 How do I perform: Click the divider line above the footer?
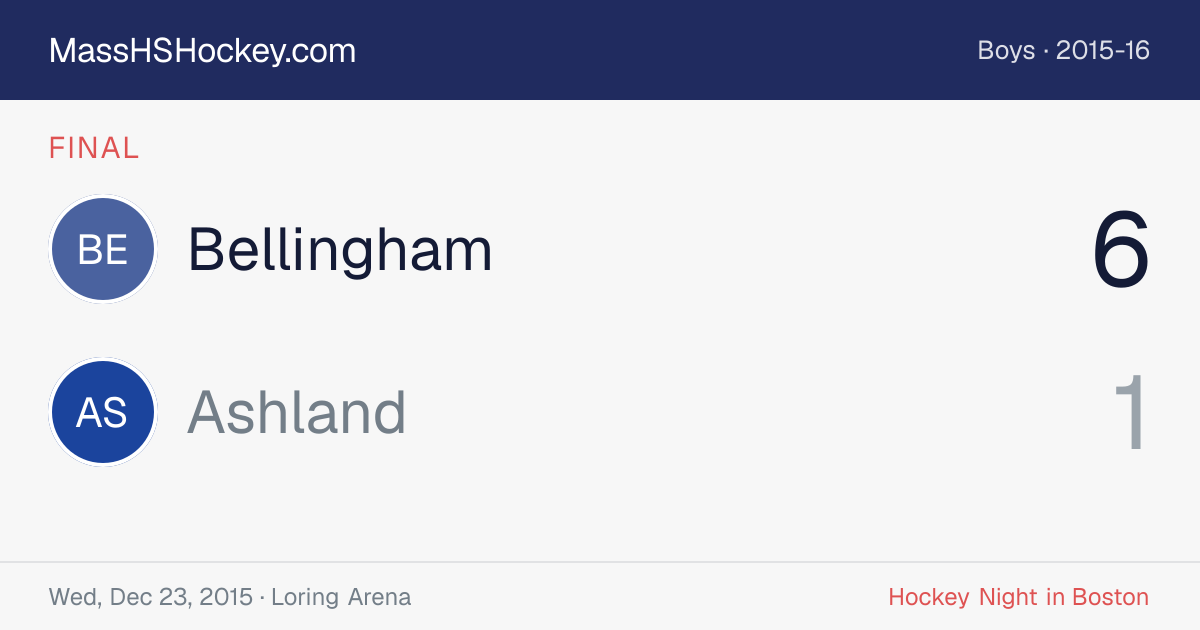[x=600, y=562]
